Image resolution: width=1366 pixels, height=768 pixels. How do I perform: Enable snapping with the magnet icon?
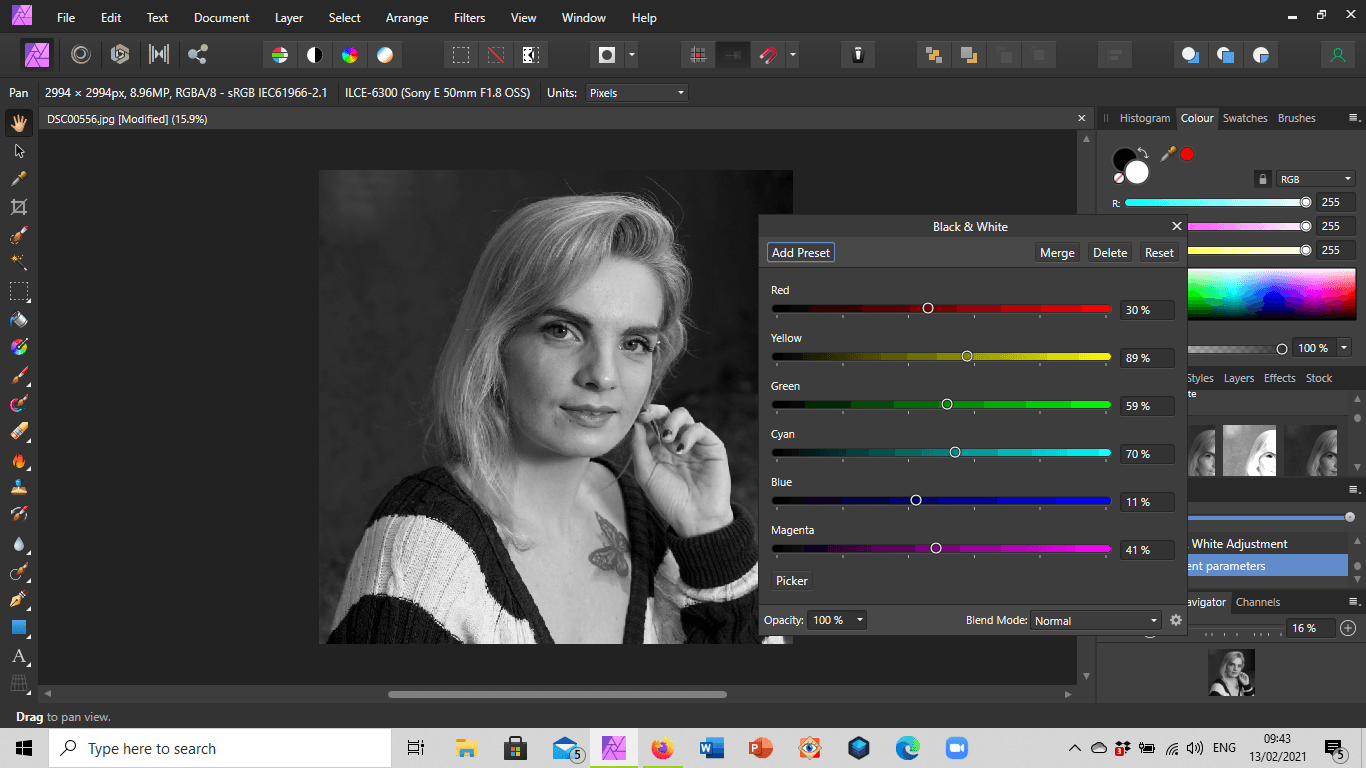[769, 54]
